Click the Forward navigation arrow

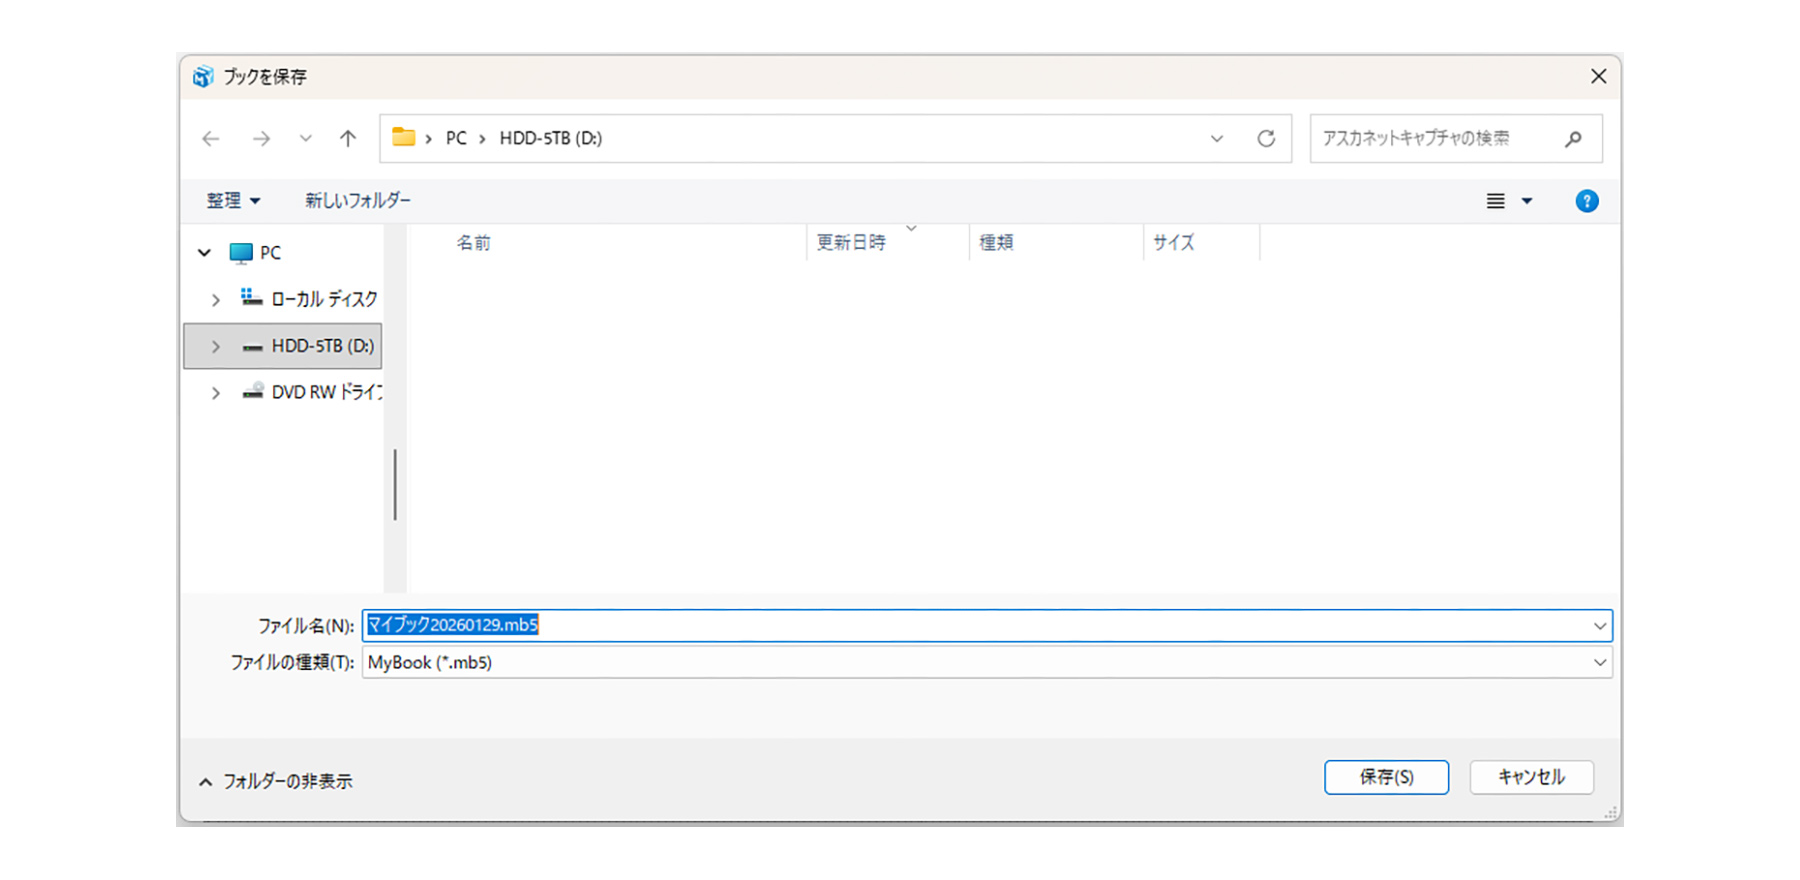point(261,139)
